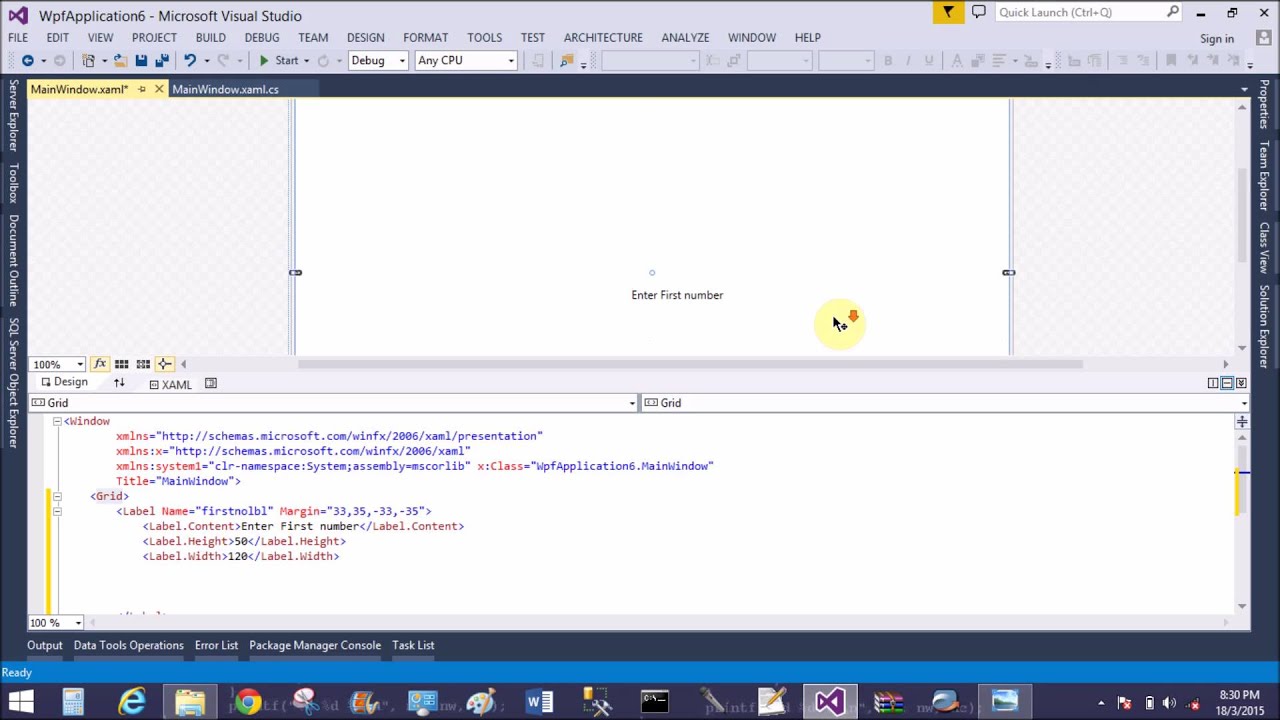Toggle the effects fx button
Image resolution: width=1280 pixels, height=720 pixels.
point(100,364)
